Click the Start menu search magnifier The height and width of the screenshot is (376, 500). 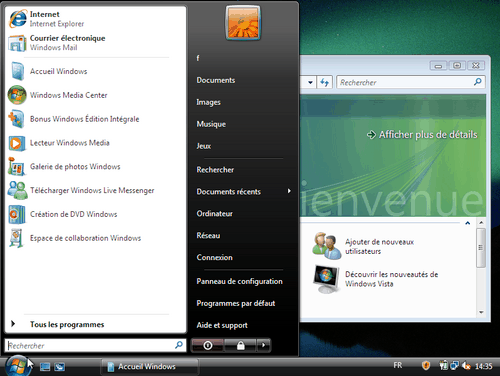(179, 345)
